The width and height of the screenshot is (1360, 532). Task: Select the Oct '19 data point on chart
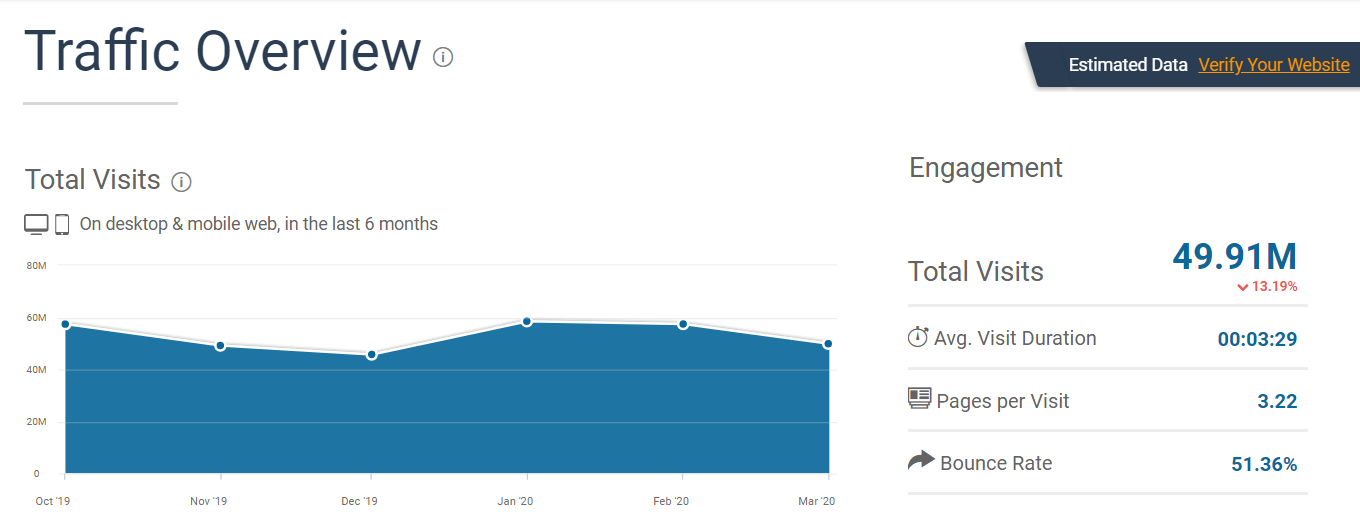coord(65,324)
